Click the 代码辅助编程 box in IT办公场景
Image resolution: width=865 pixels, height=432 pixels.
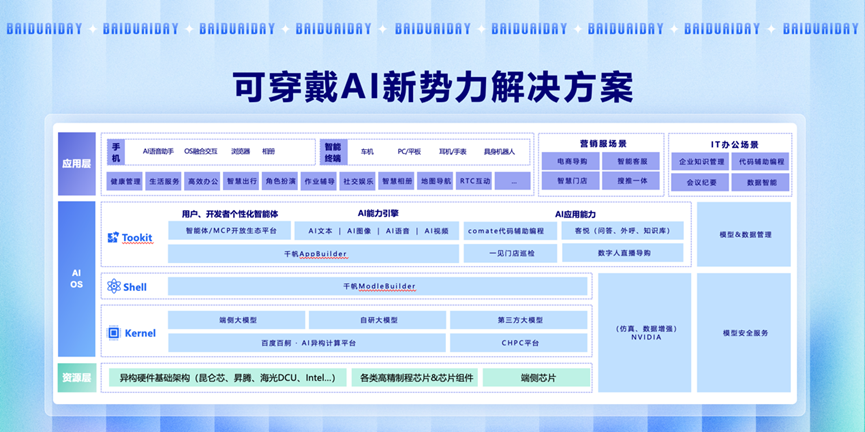[x=761, y=162]
